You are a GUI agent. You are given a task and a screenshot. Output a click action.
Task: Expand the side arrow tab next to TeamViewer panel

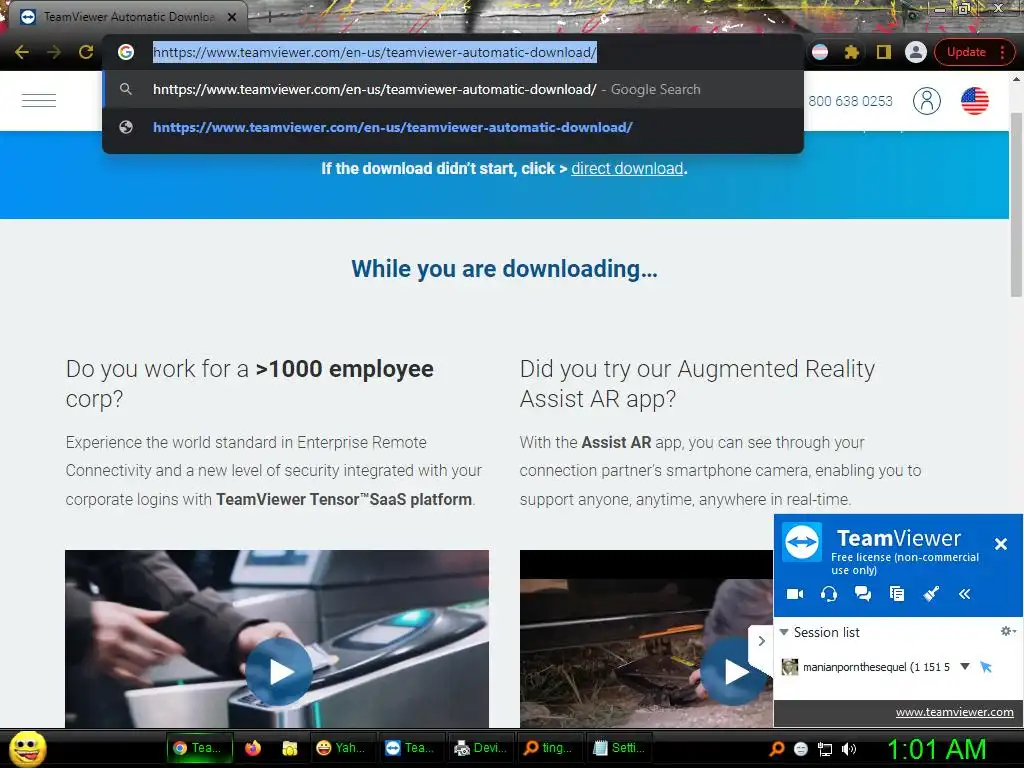pyautogui.click(x=761, y=641)
